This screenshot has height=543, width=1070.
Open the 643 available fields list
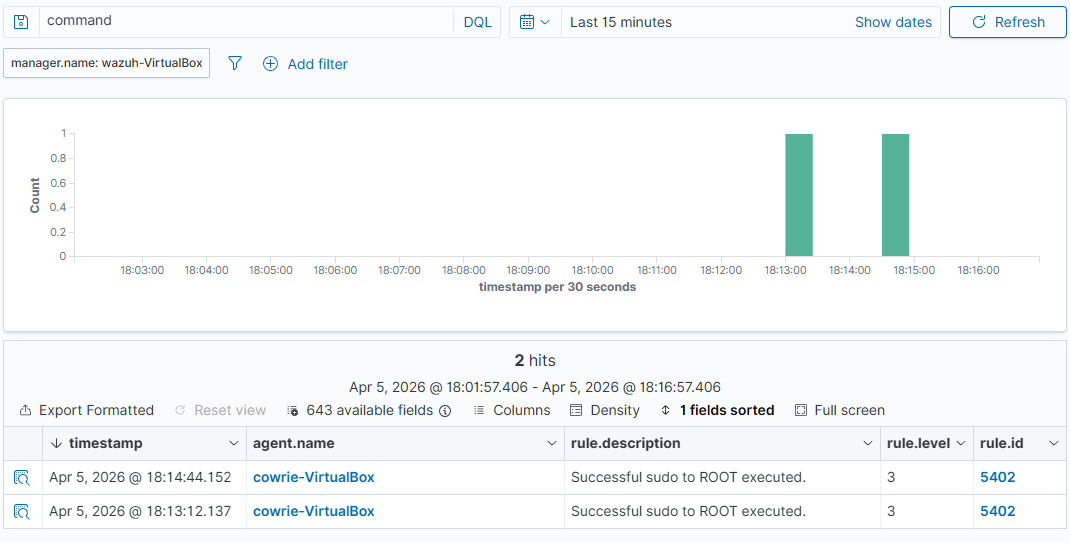(x=368, y=410)
